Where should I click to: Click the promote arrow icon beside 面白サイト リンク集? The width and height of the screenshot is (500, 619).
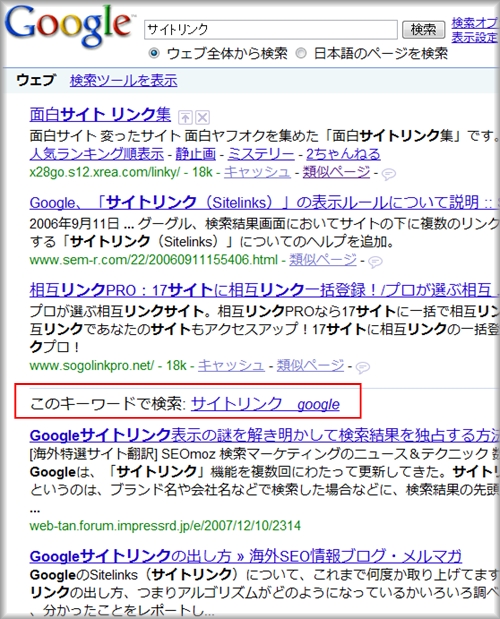click(x=185, y=117)
